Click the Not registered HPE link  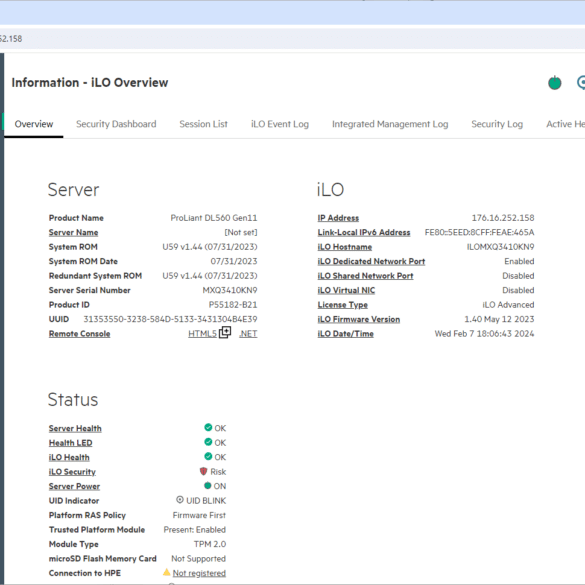pos(199,573)
